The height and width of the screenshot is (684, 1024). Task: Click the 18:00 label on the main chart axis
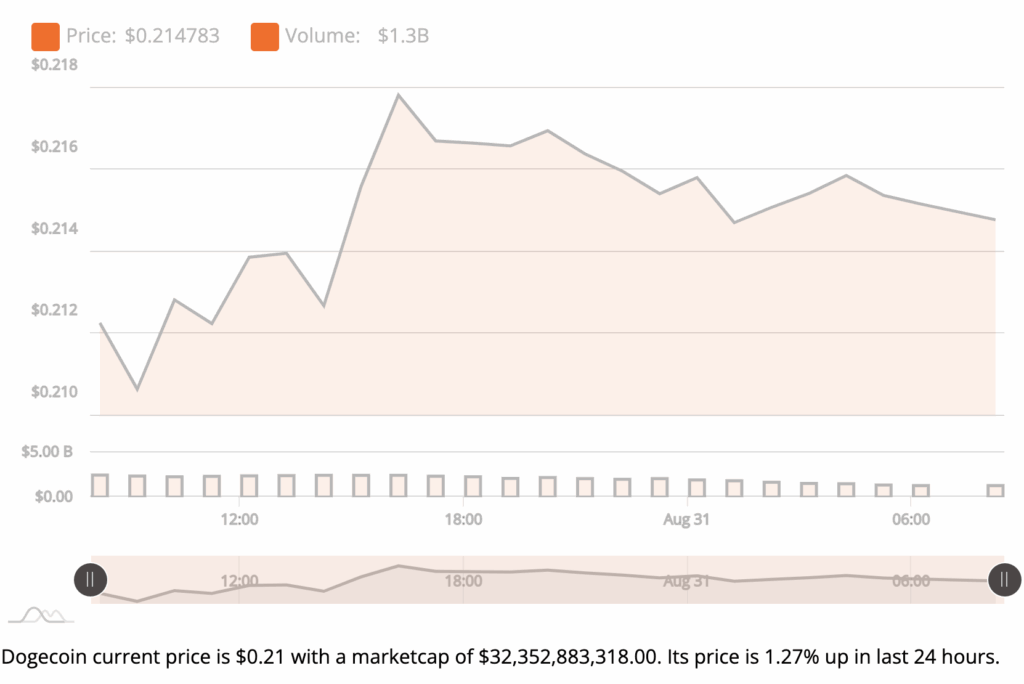pos(463,520)
